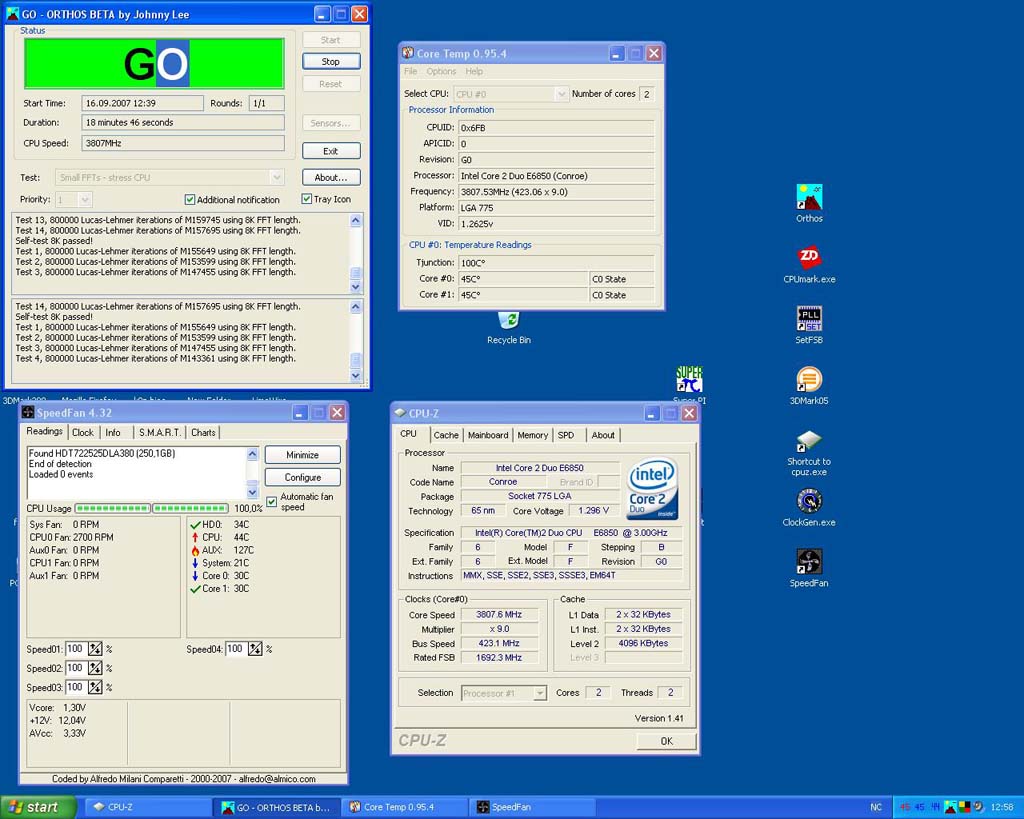The height and width of the screenshot is (819, 1024).
Task: Click the SpeedFan title bar icon
Action: coord(27,412)
